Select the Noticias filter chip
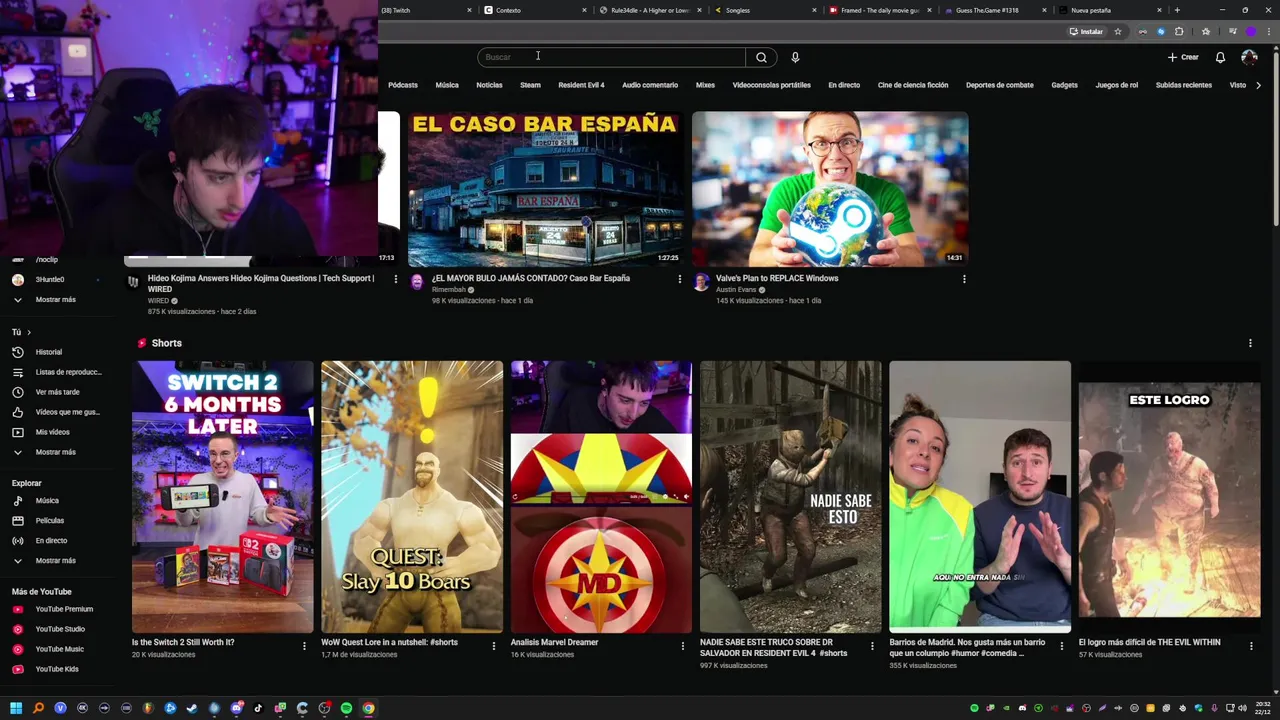This screenshot has width=1280, height=720. (489, 85)
